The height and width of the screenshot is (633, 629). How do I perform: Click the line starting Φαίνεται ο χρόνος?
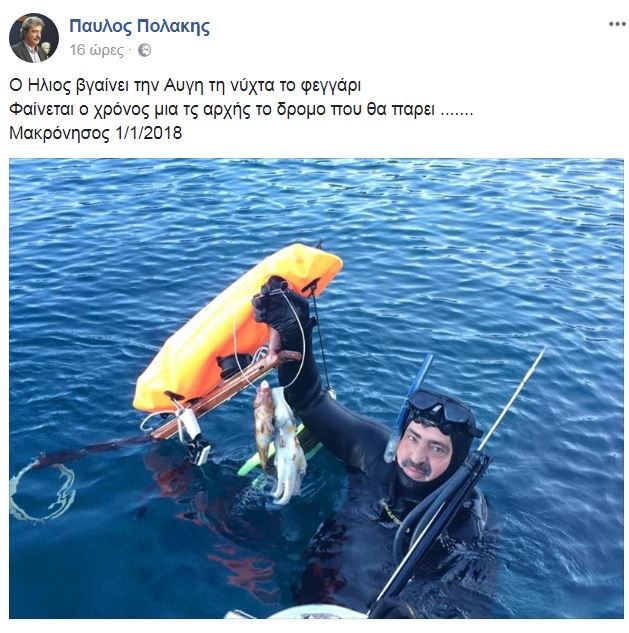pos(241,109)
